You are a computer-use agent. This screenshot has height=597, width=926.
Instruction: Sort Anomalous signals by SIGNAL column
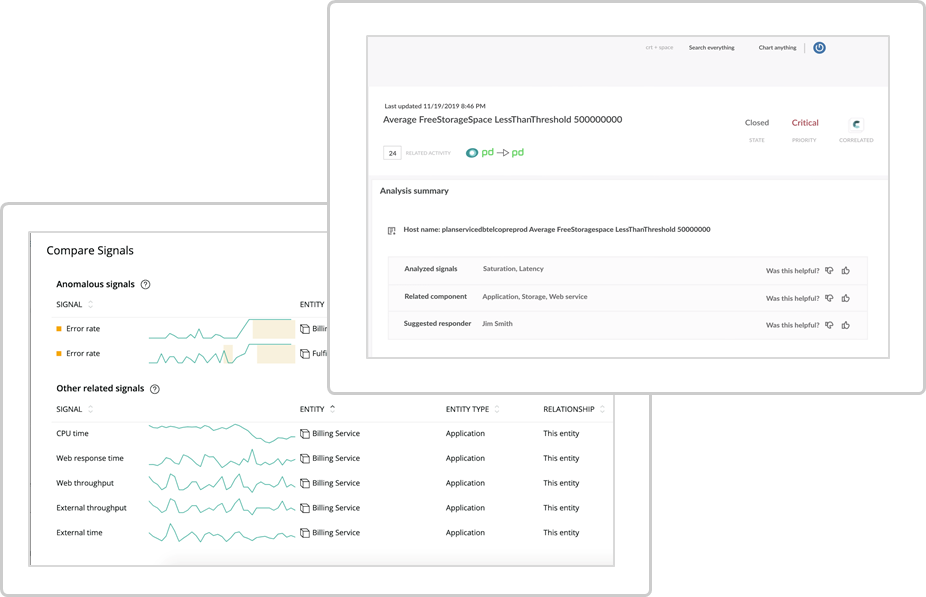pos(90,305)
